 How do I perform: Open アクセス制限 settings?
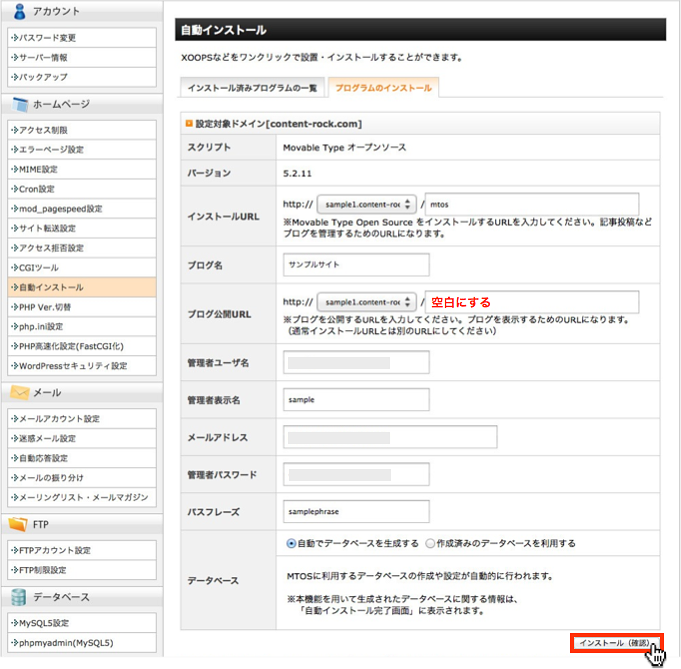pos(82,130)
